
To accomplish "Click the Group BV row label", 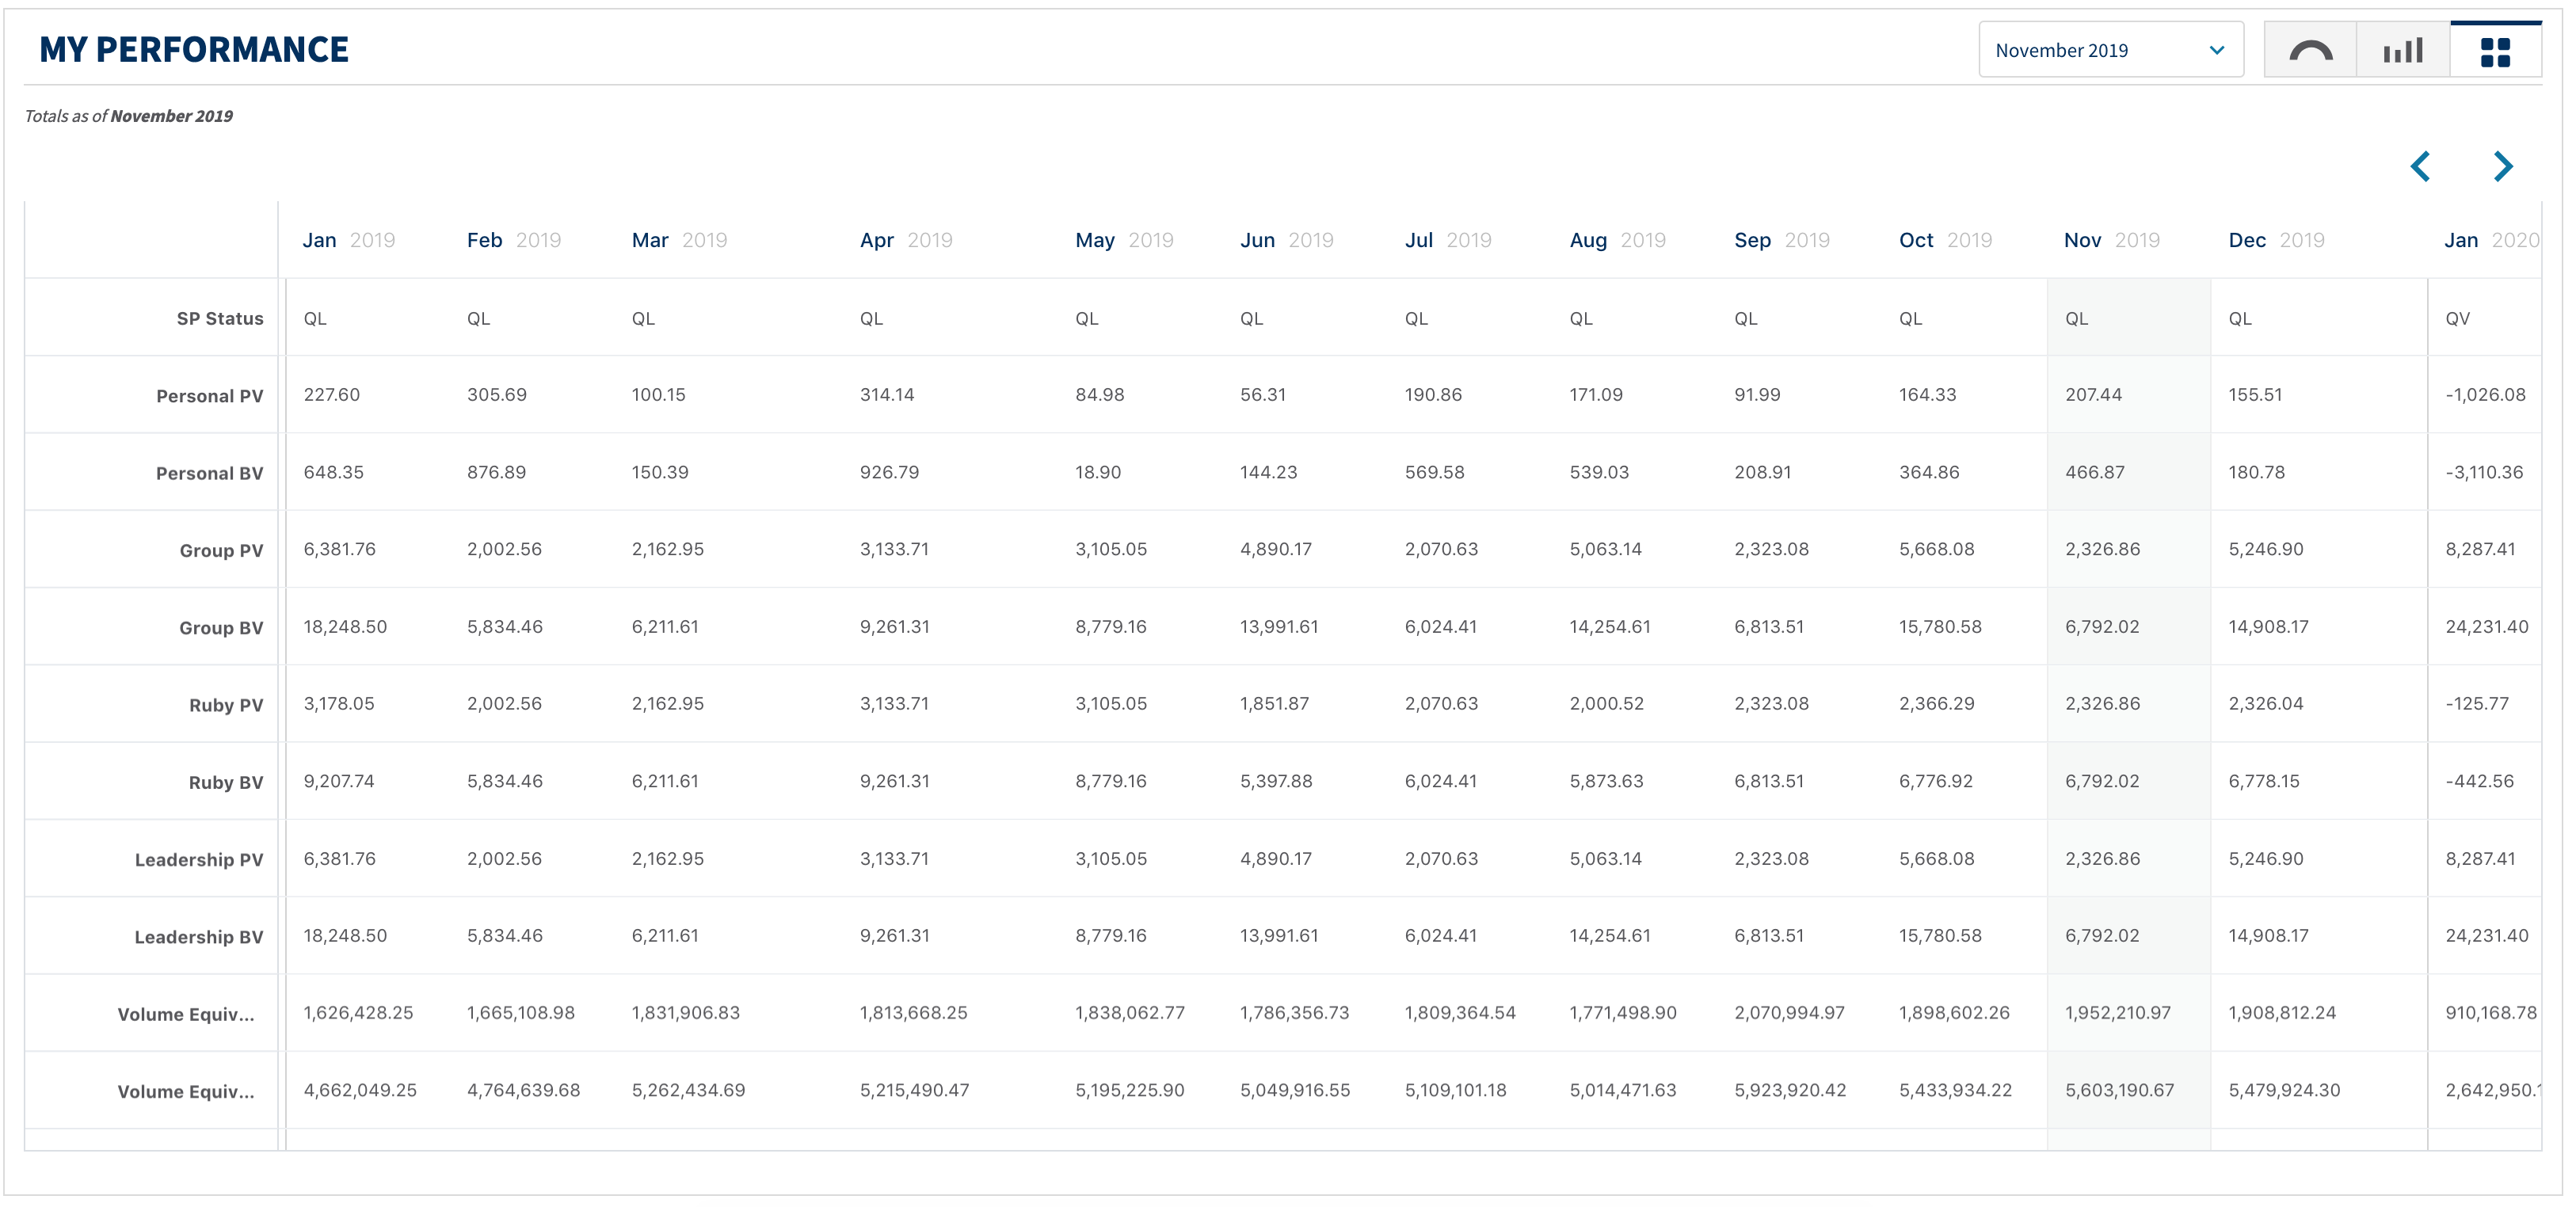I will tap(221, 628).
